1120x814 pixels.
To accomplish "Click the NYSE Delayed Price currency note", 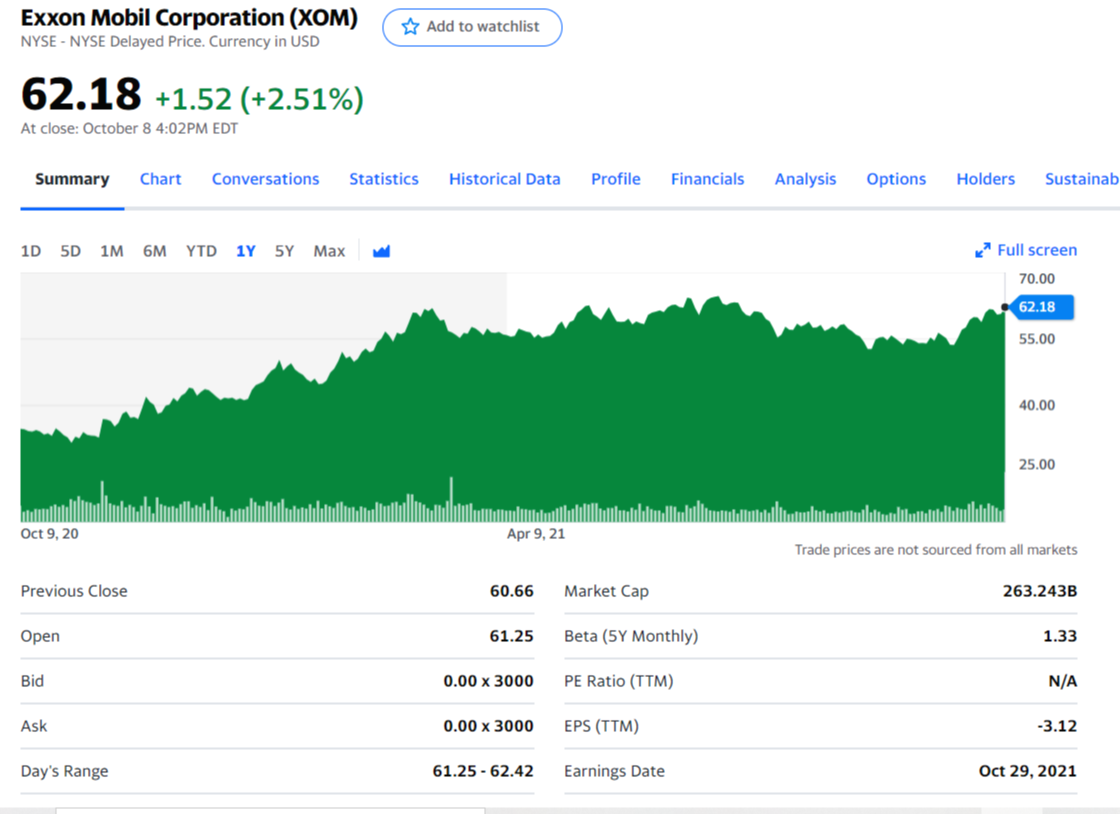I will pos(170,41).
